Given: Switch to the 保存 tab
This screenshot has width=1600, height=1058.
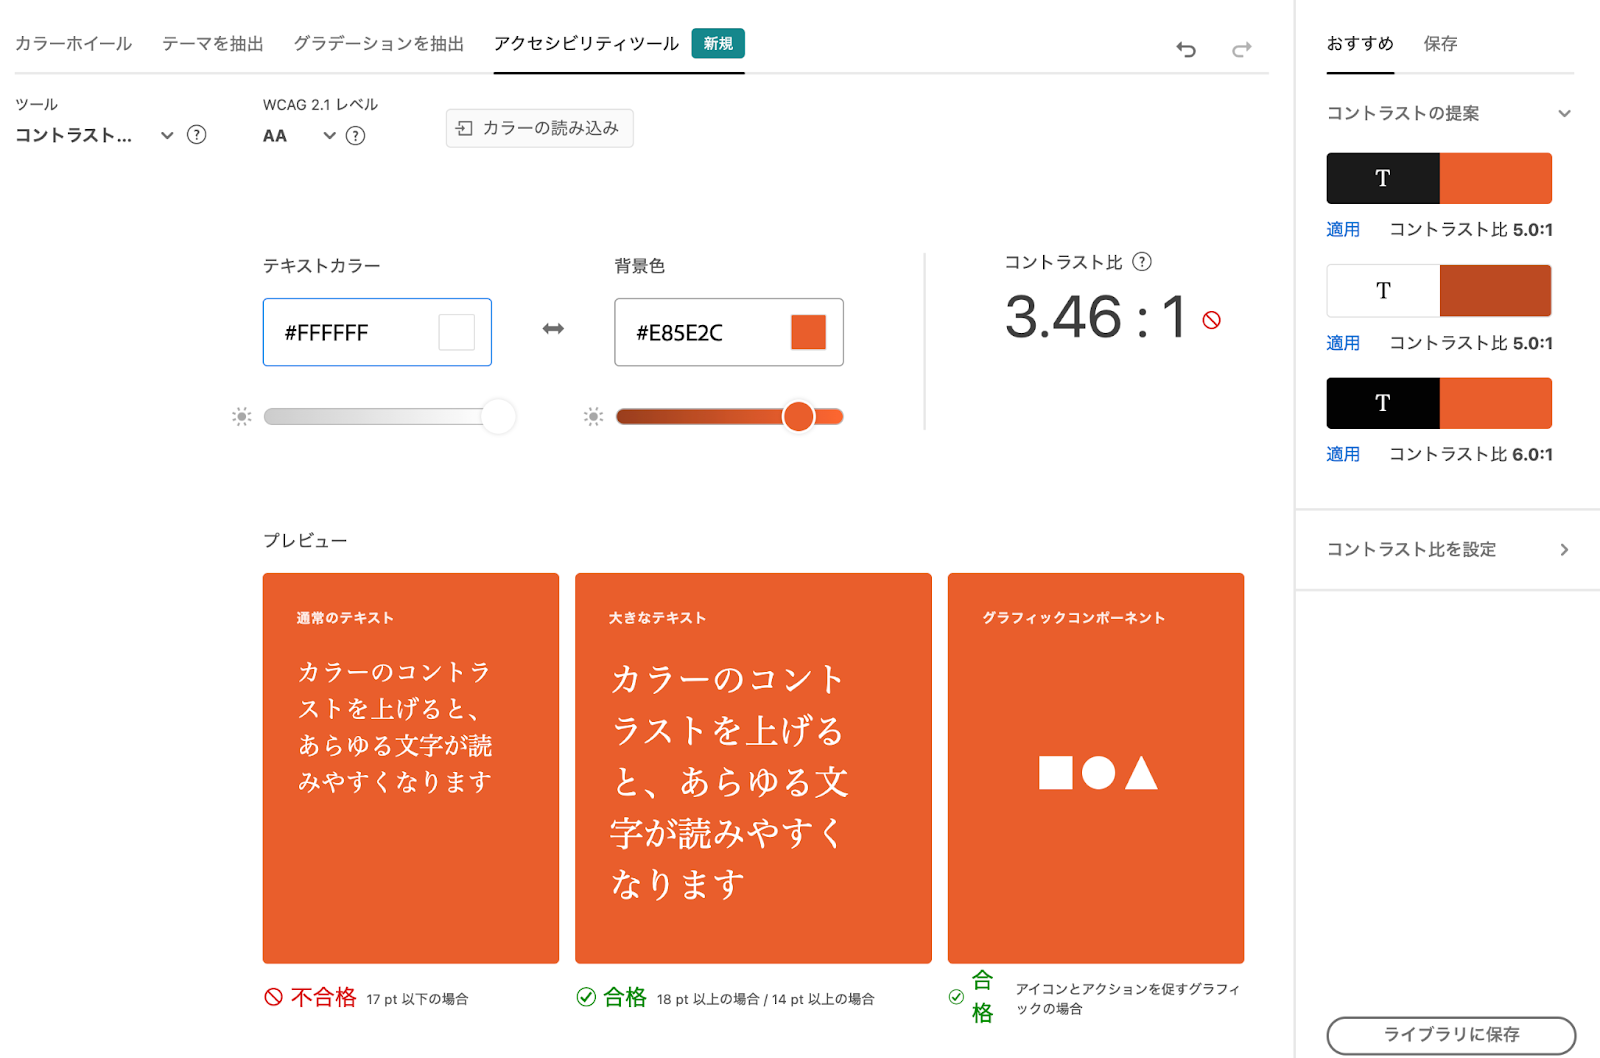Looking at the screenshot, I should pos(1440,44).
